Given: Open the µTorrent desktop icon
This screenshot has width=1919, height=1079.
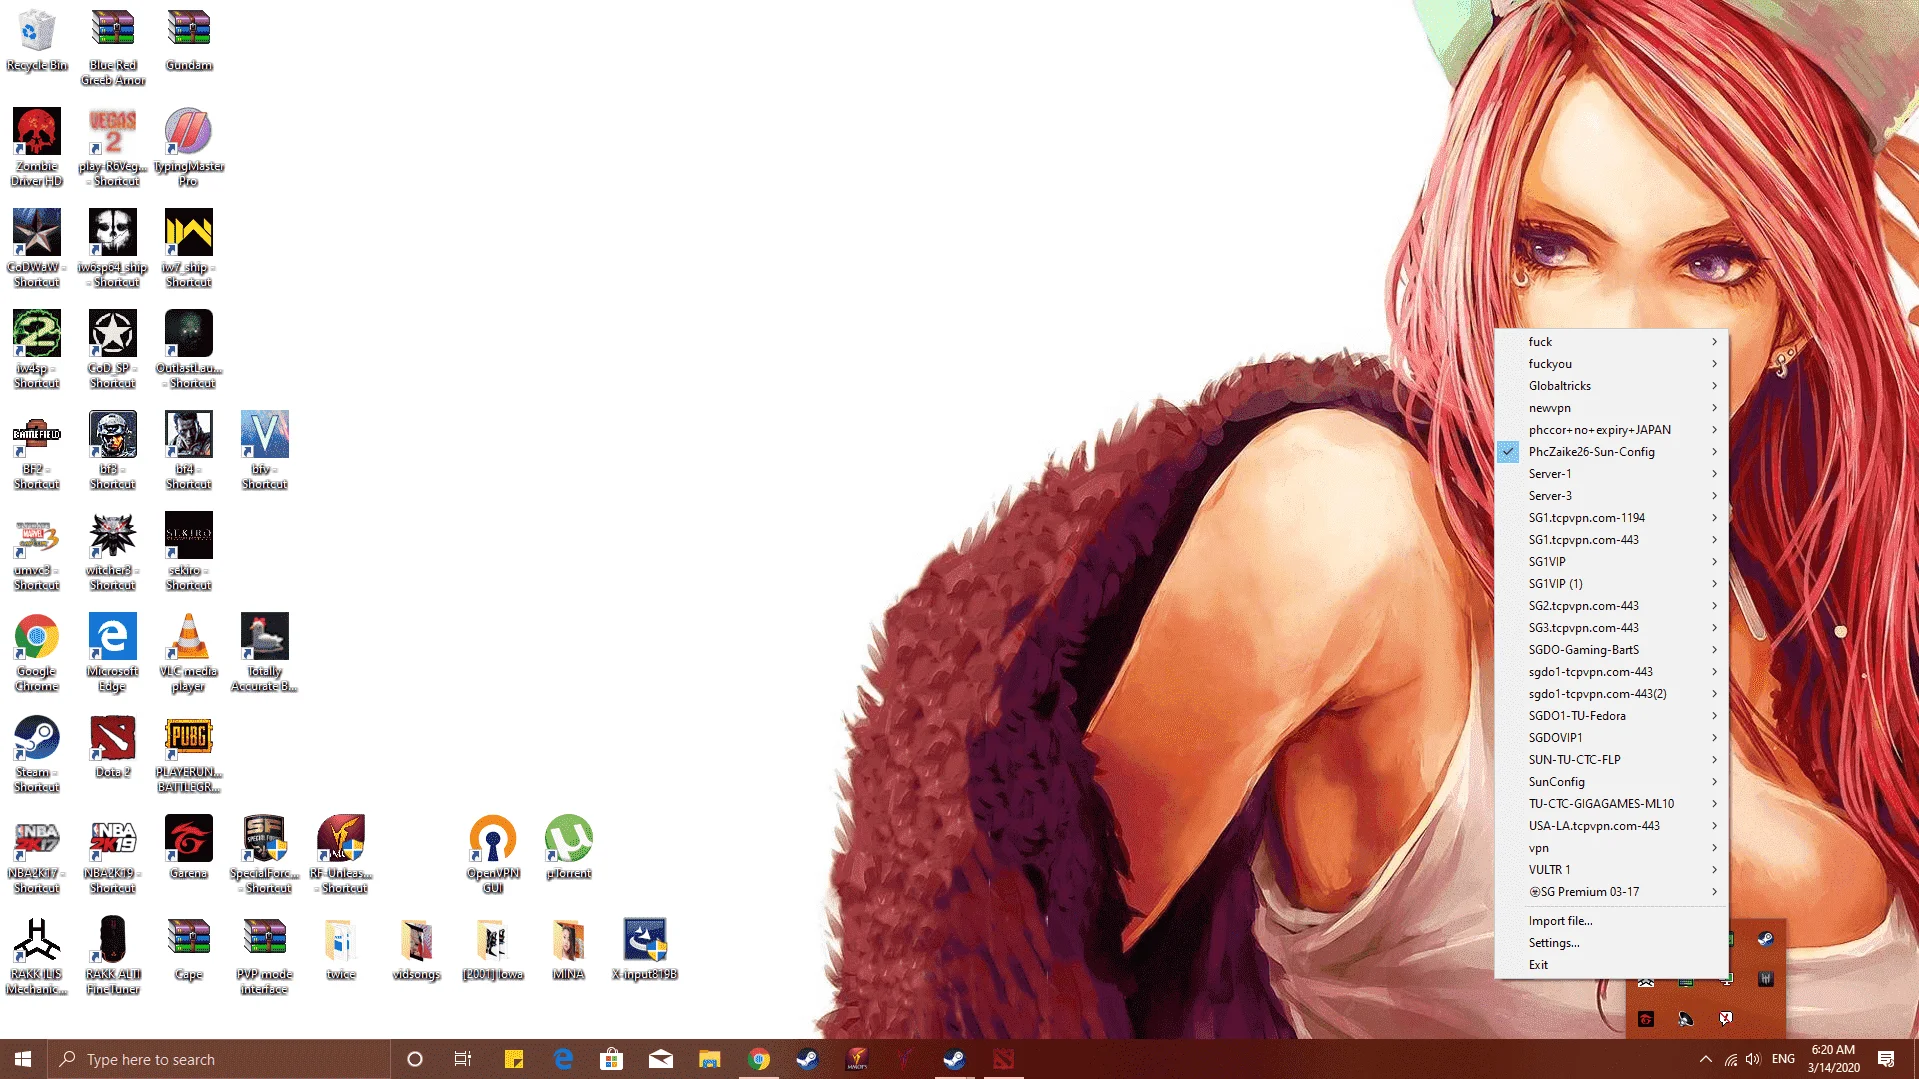Looking at the screenshot, I should [569, 846].
